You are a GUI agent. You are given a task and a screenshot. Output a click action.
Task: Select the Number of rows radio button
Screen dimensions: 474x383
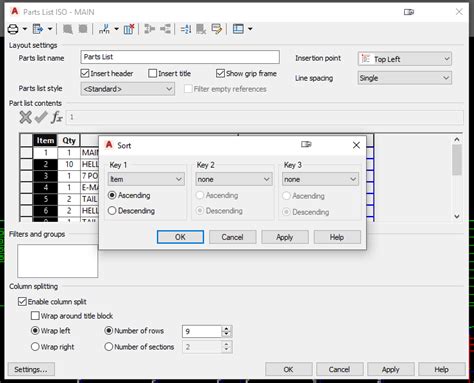click(x=109, y=331)
